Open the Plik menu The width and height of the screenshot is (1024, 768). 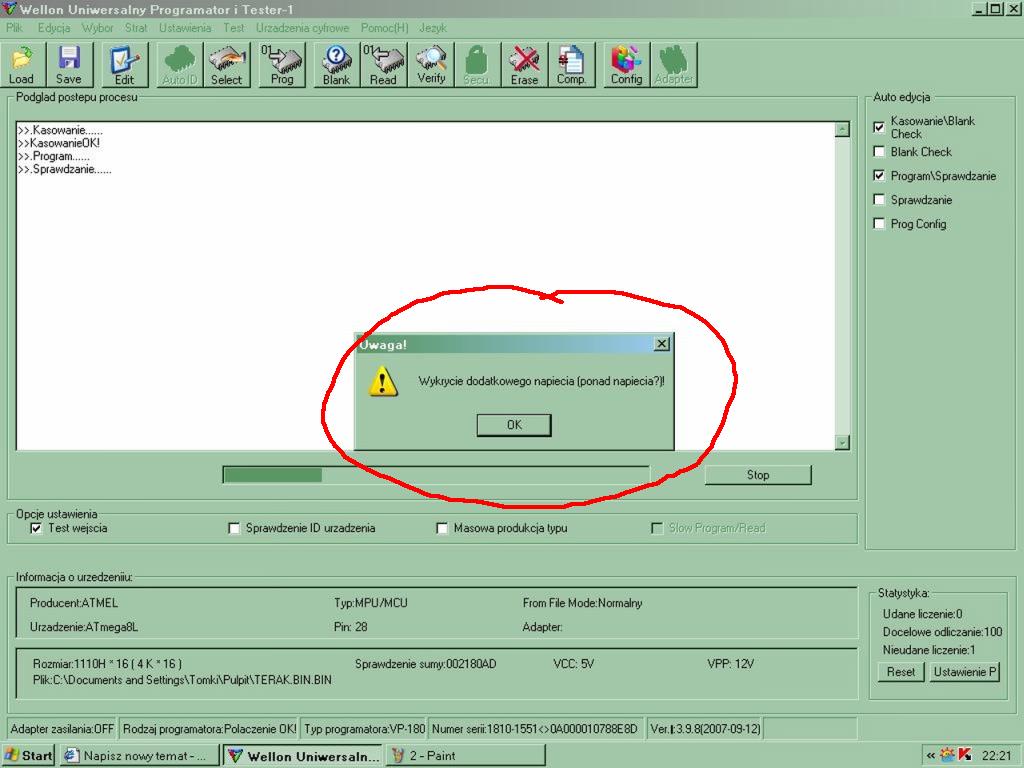point(14,28)
